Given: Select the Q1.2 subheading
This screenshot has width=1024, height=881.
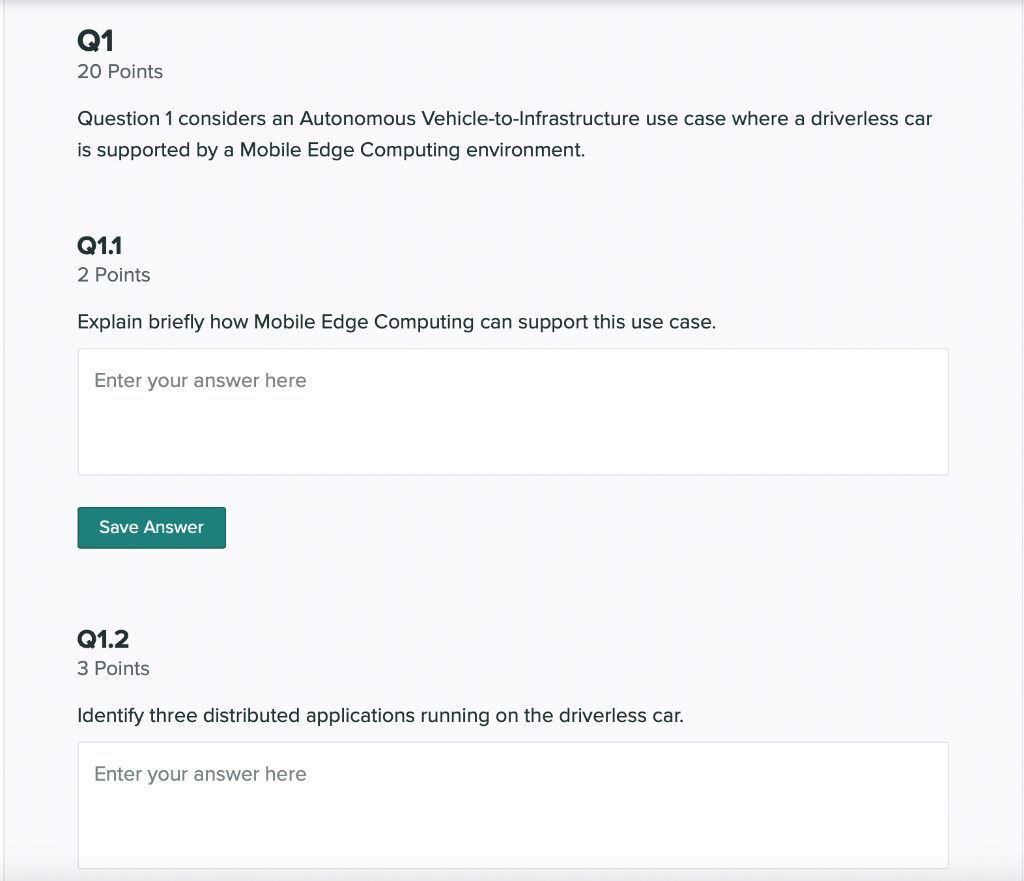Looking at the screenshot, I should point(103,639).
